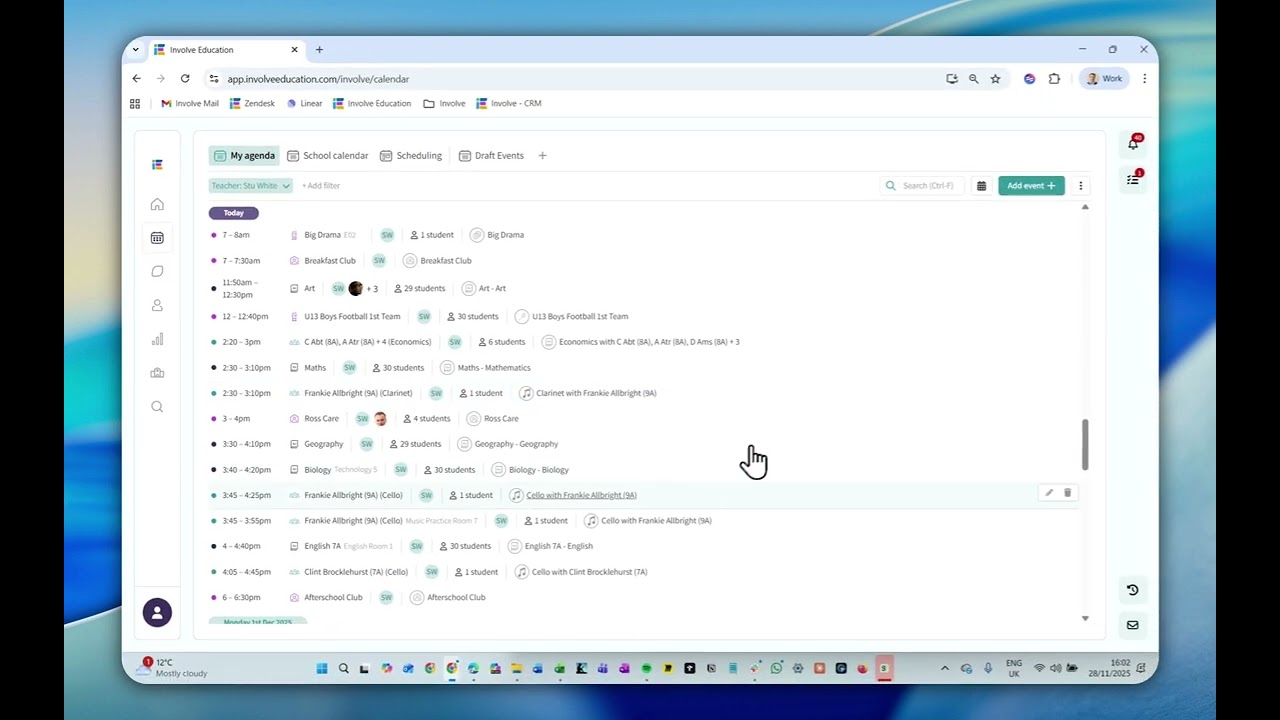
Task: Open the school building sidebar icon
Action: pyautogui.click(x=157, y=373)
